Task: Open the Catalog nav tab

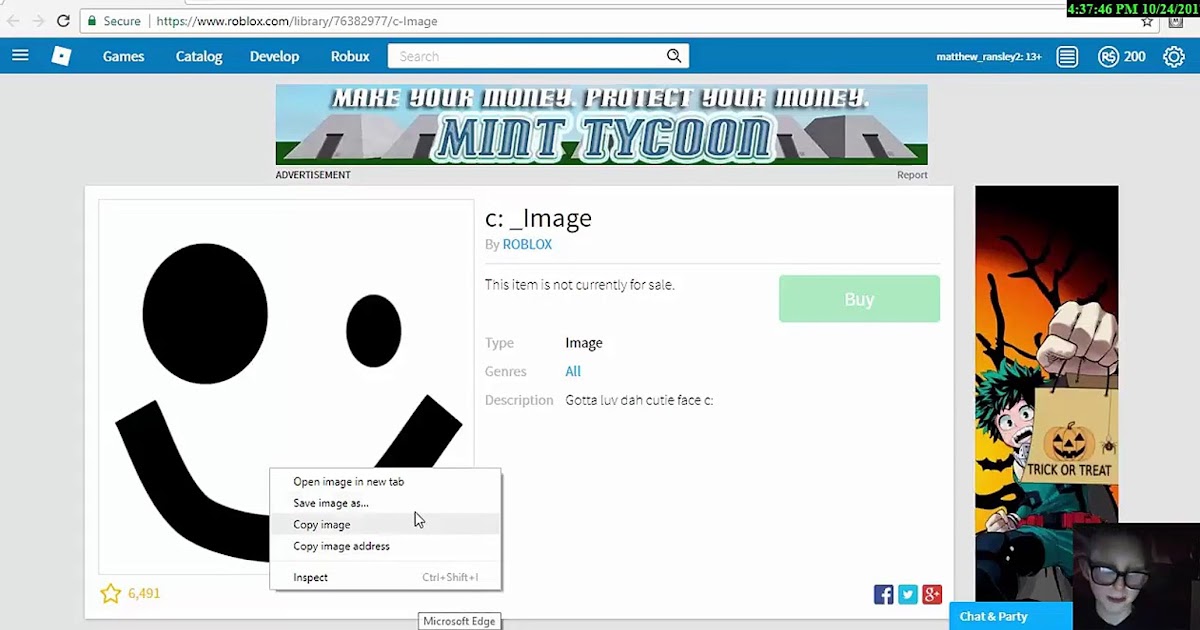Action: point(199,56)
